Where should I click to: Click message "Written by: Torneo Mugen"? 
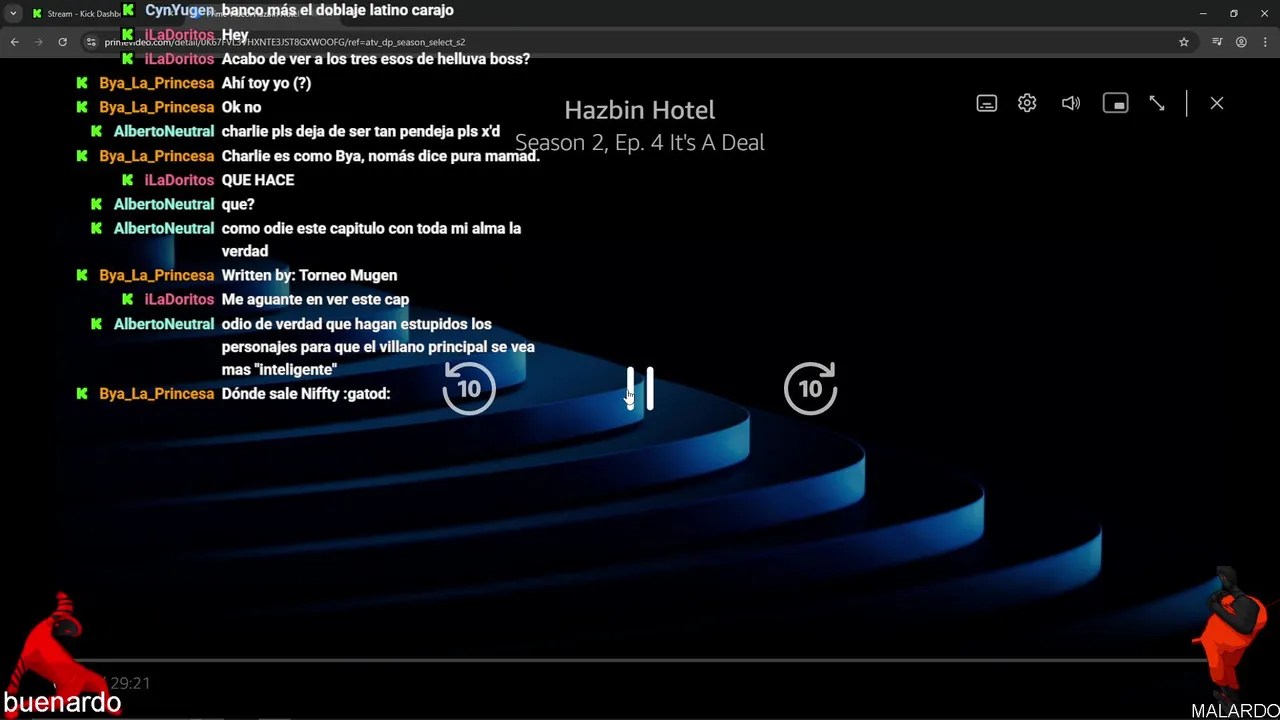(309, 275)
